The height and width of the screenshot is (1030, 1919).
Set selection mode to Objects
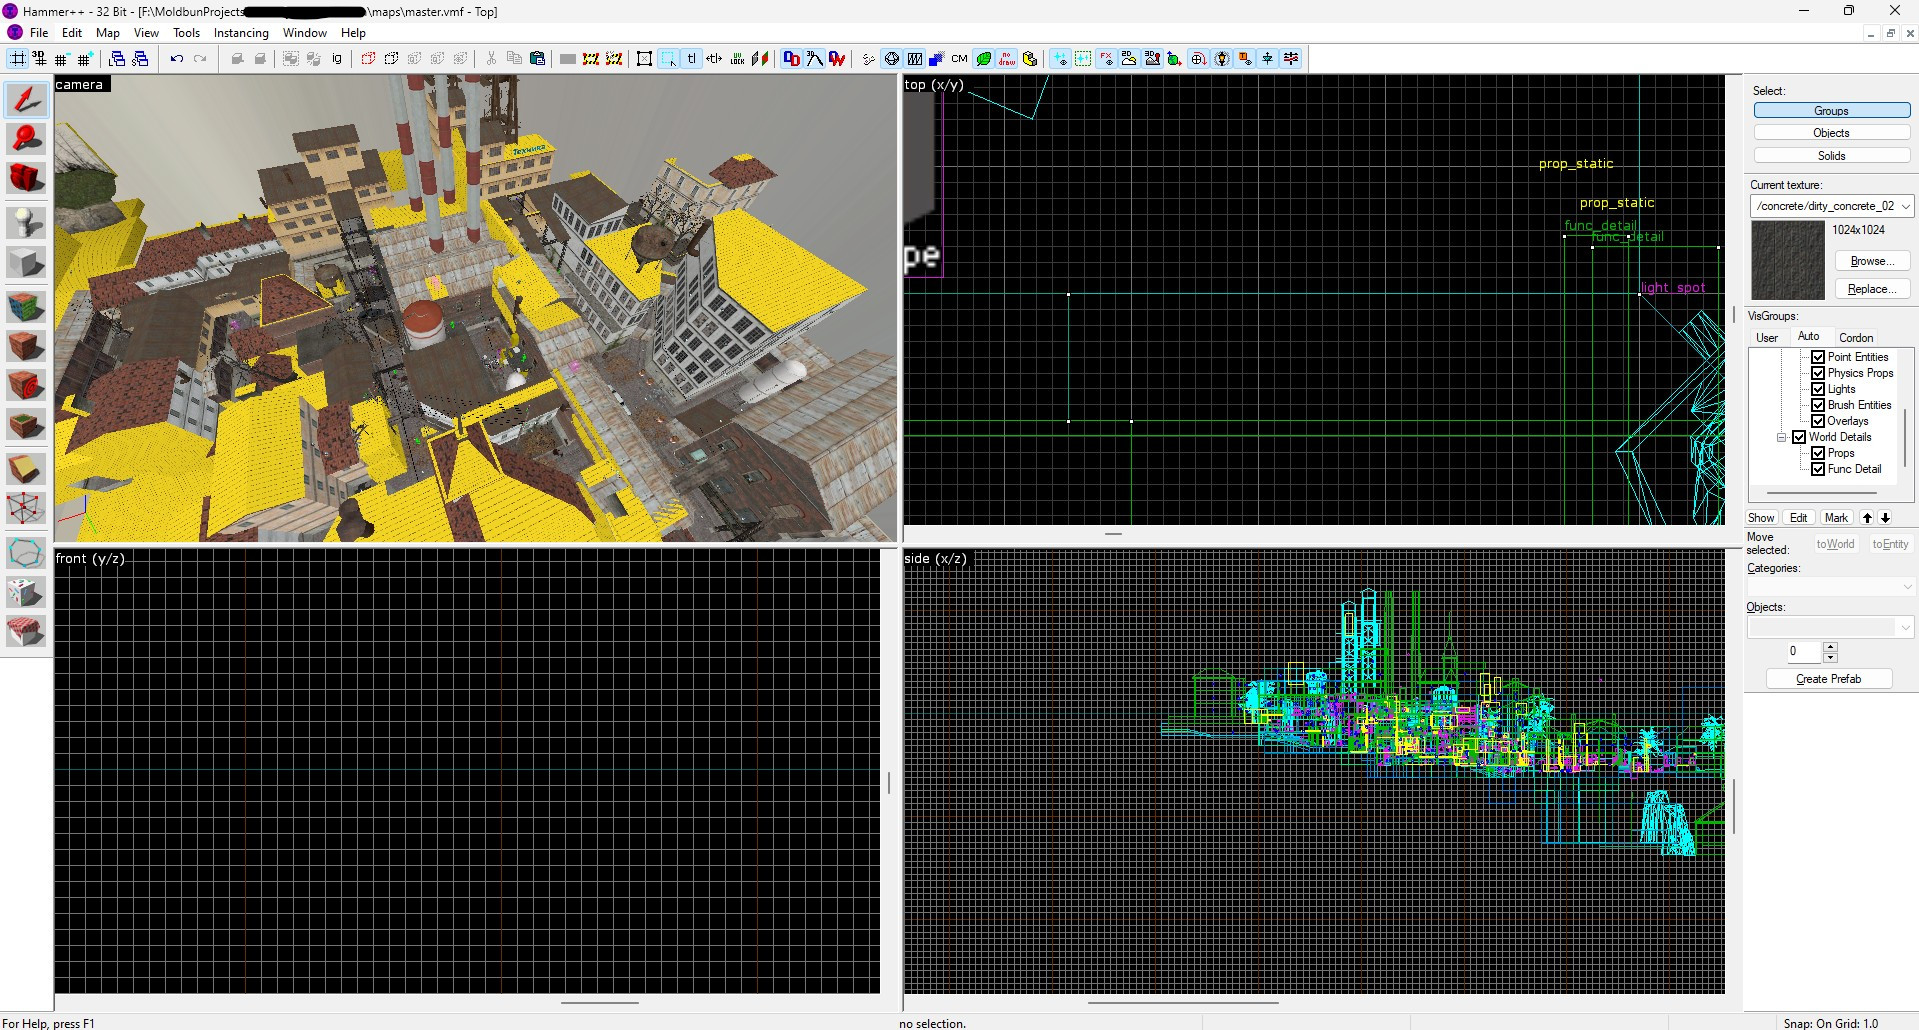click(1832, 133)
